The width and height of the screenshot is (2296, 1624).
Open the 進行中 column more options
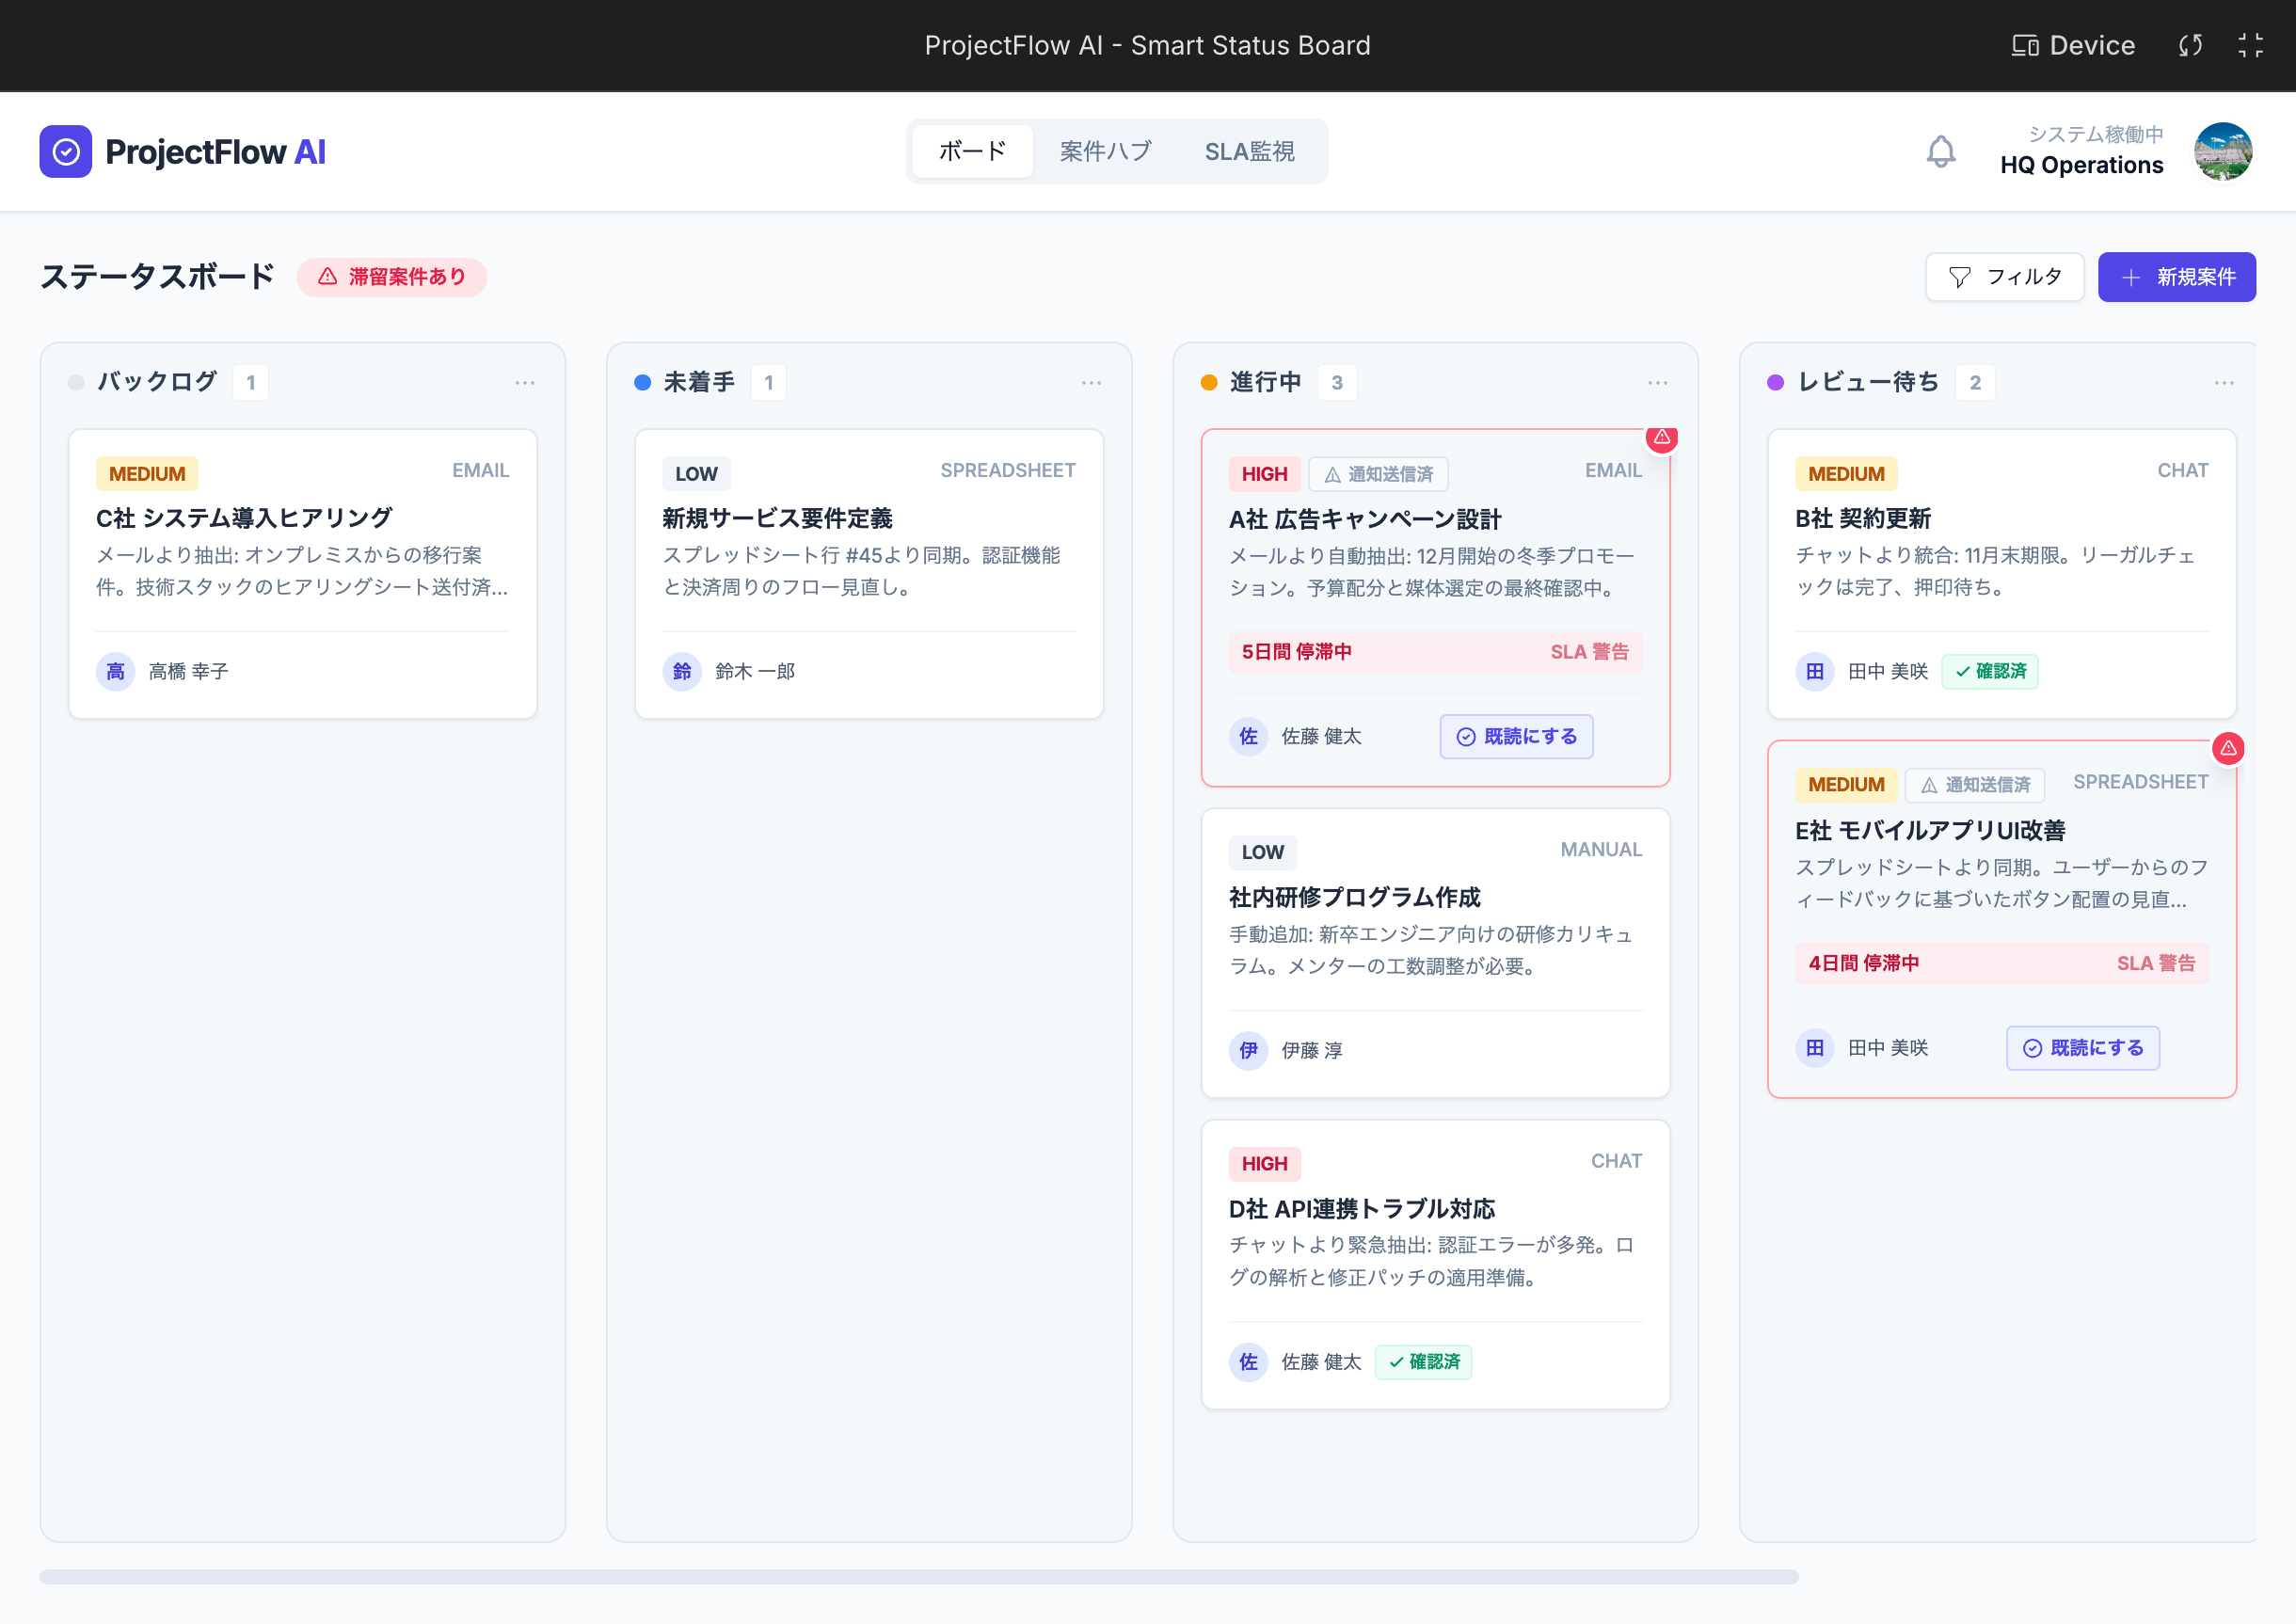pyautogui.click(x=1657, y=383)
